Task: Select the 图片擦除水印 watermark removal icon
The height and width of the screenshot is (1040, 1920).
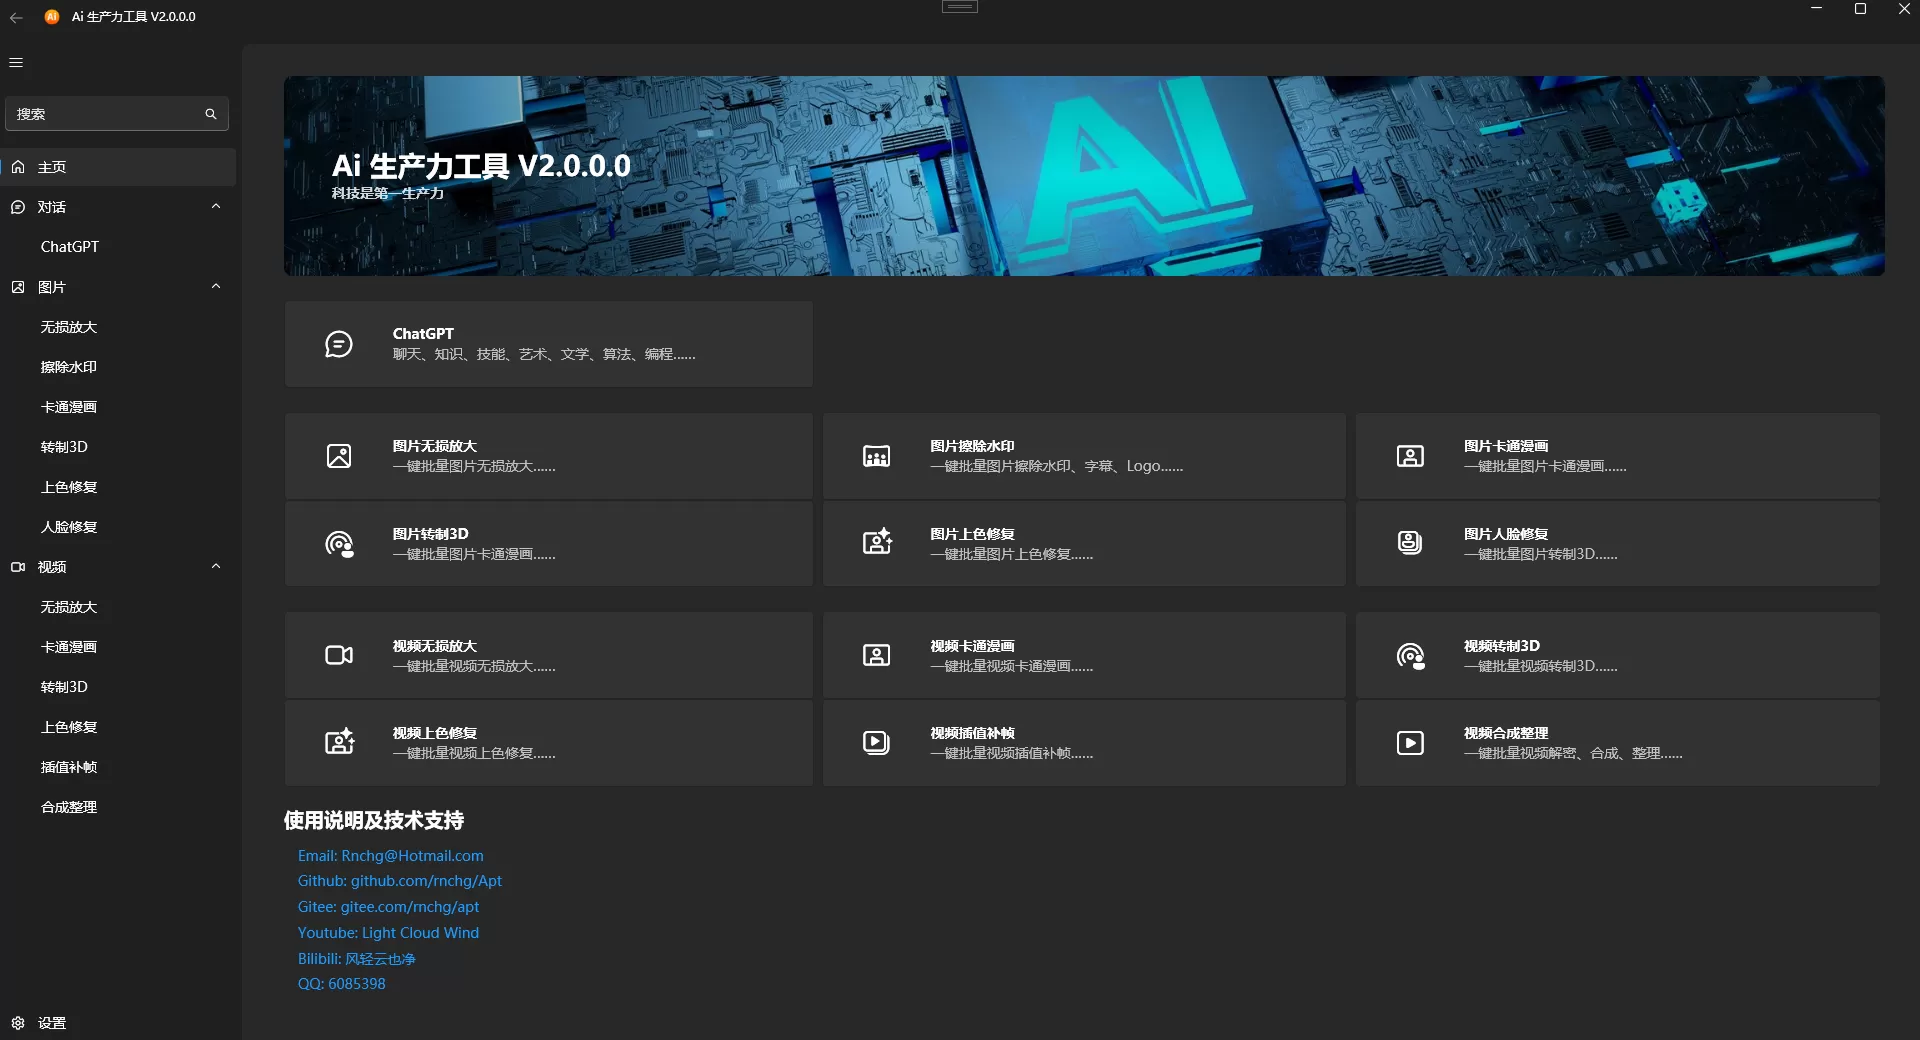Action: click(x=875, y=455)
